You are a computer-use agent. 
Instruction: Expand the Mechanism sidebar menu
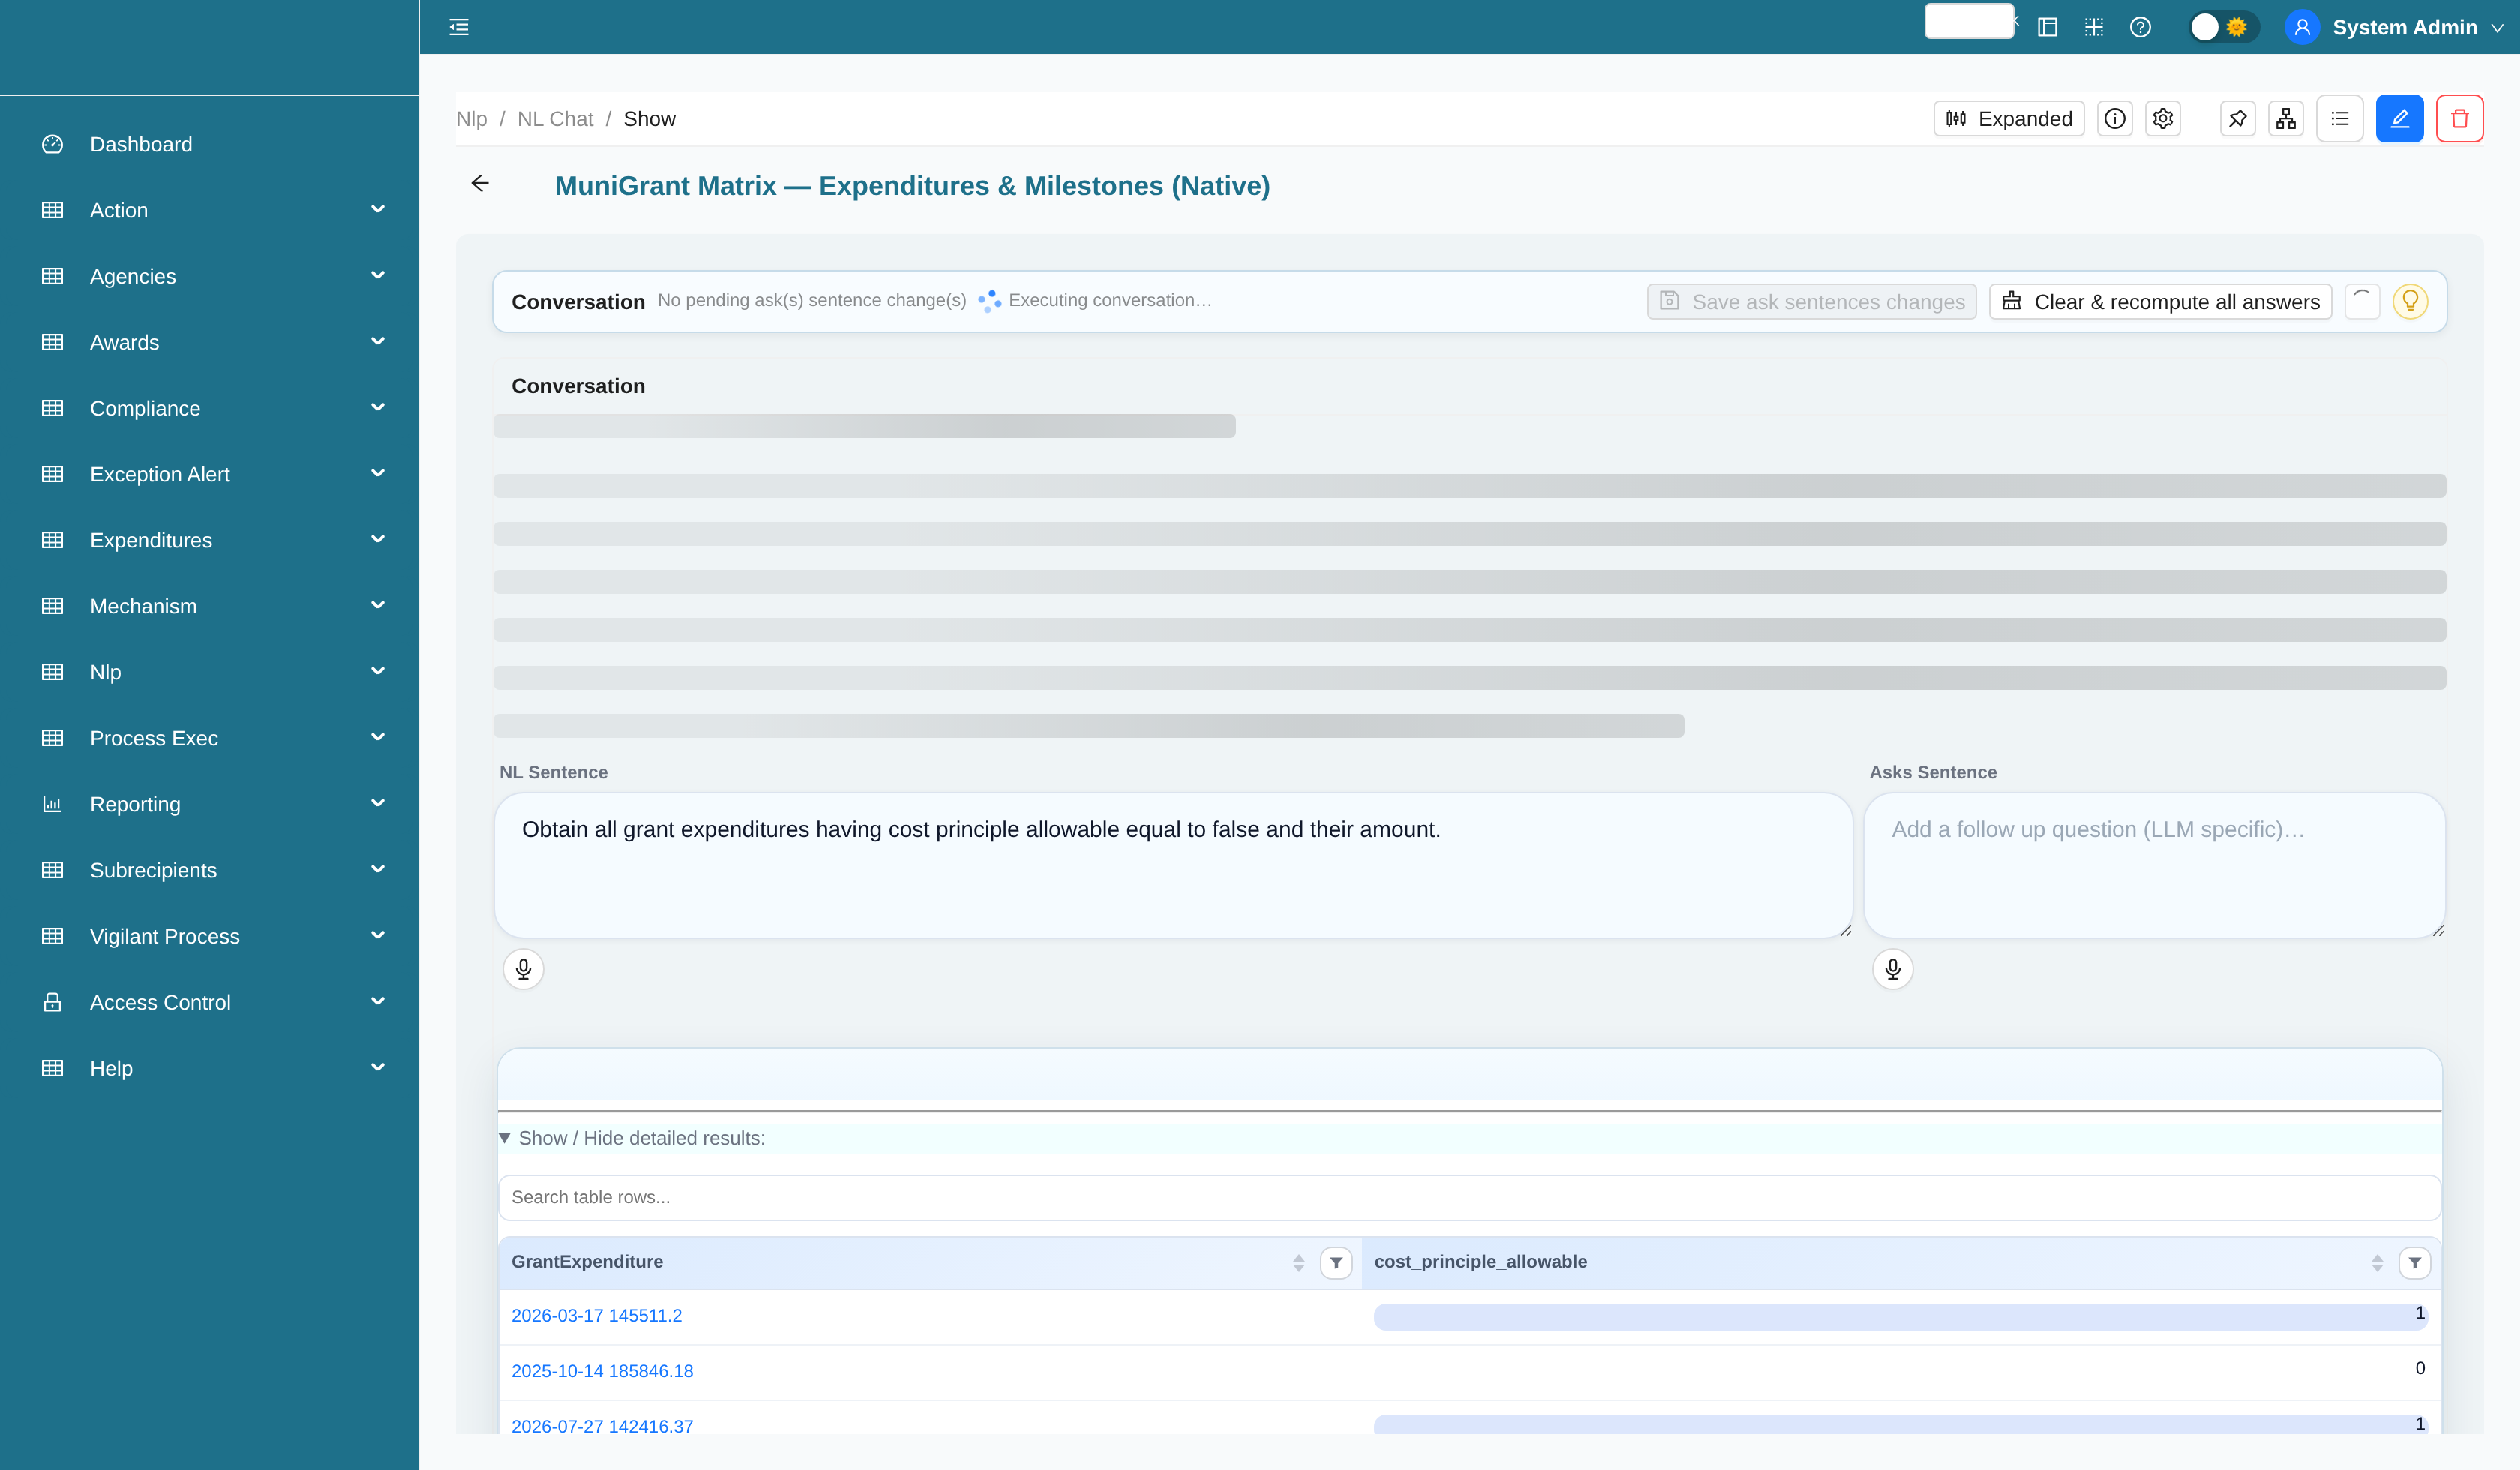tap(210, 607)
